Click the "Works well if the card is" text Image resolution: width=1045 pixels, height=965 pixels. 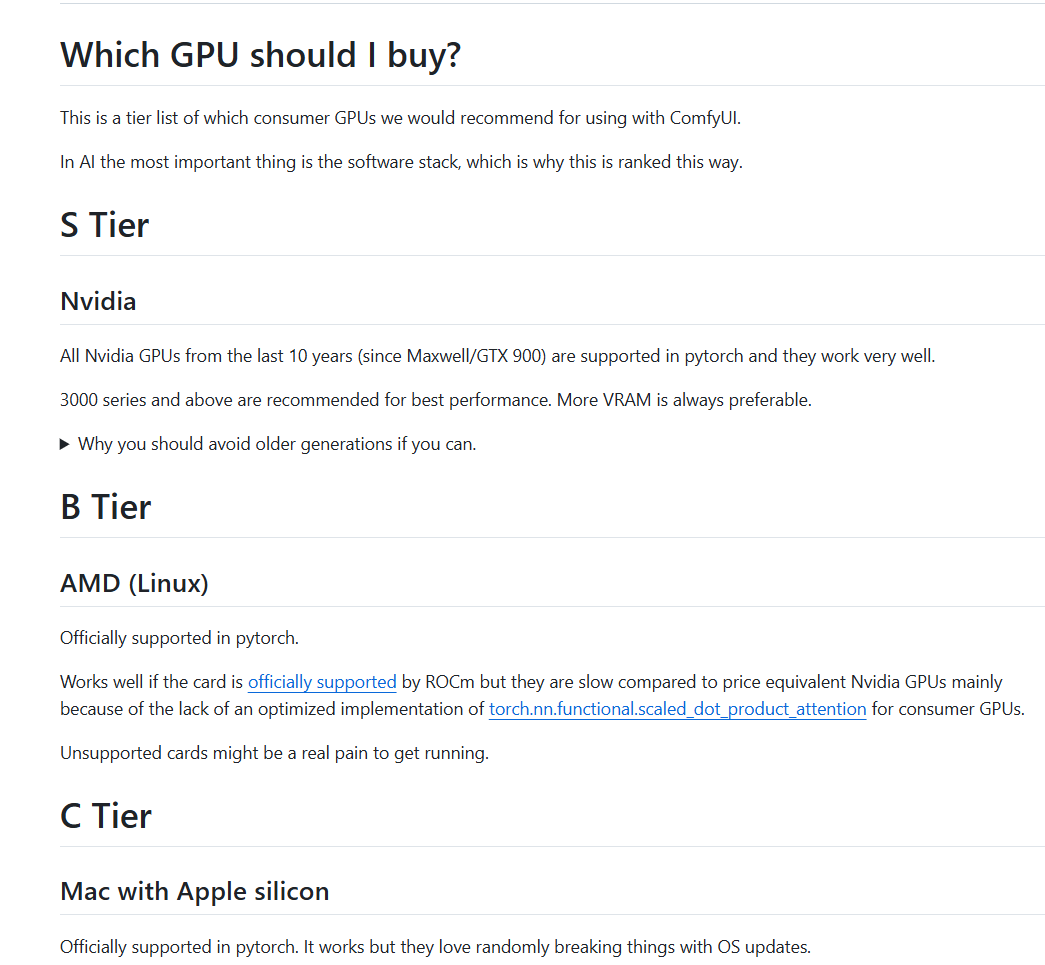click(x=151, y=682)
